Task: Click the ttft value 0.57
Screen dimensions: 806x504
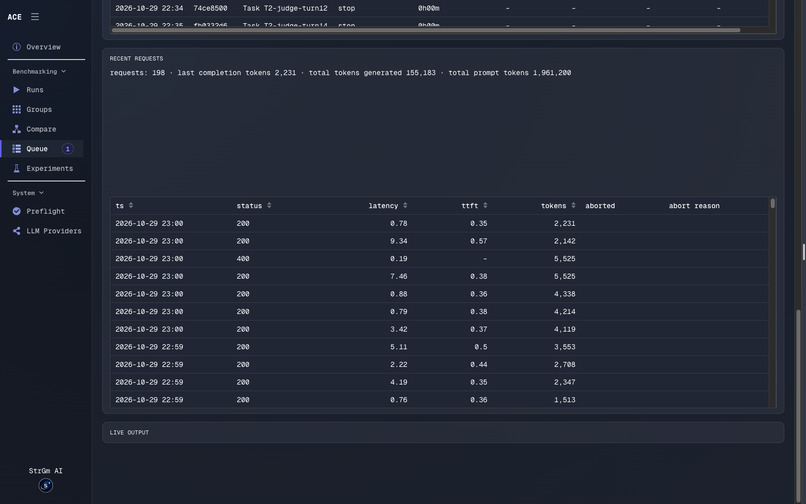Action: (x=479, y=241)
